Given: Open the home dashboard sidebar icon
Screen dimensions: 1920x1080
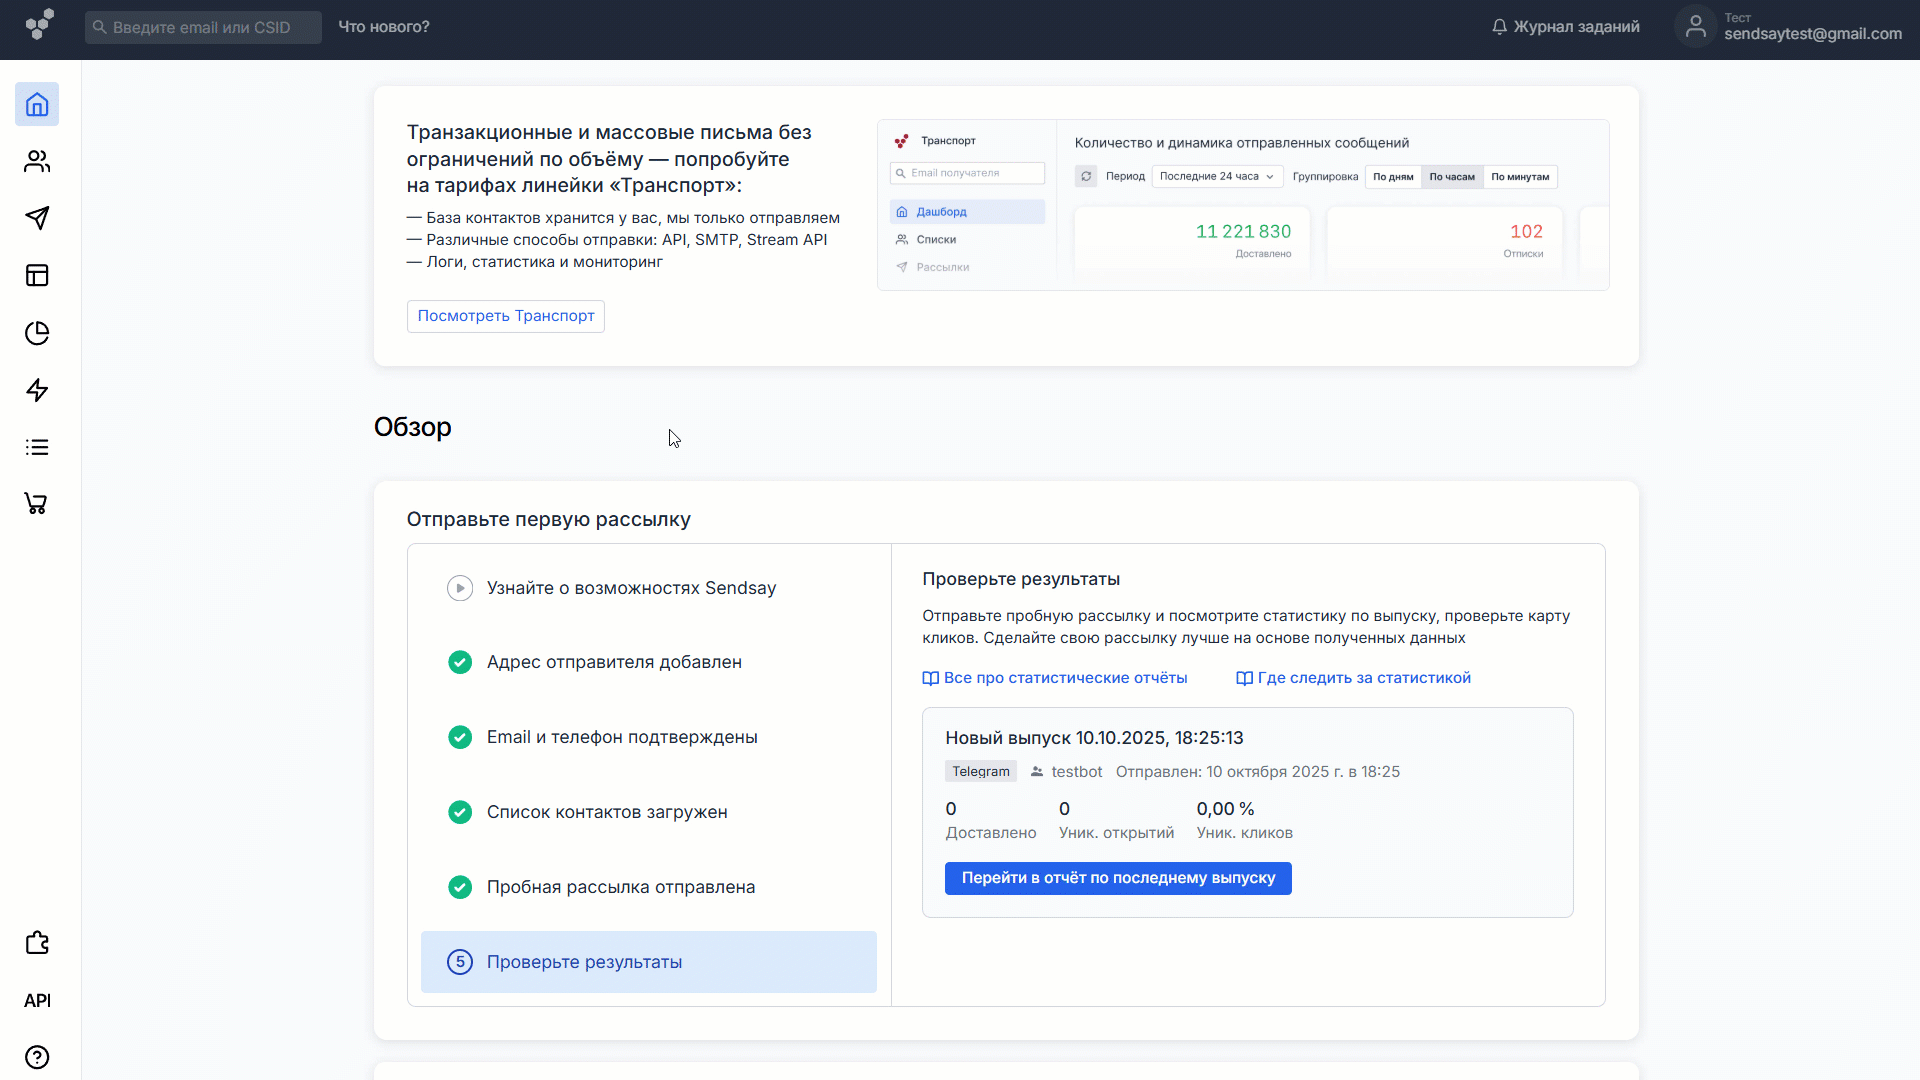Looking at the screenshot, I should (37, 104).
